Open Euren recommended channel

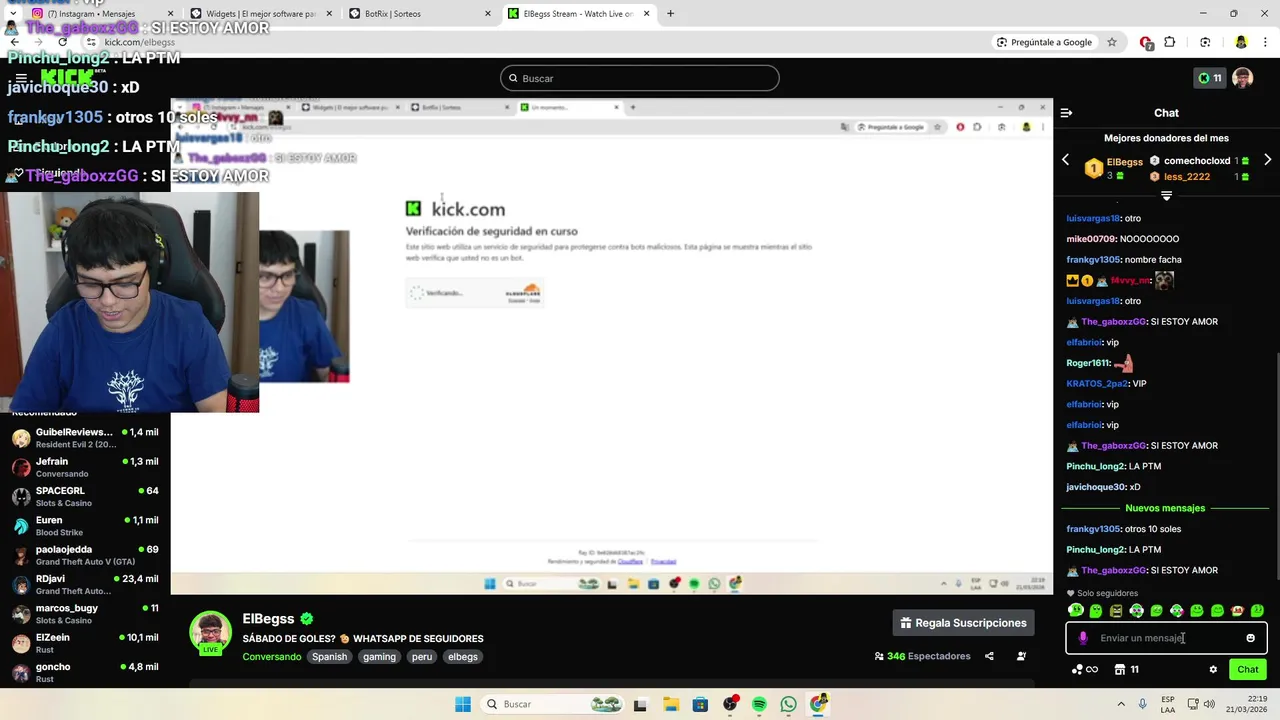point(85,526)
